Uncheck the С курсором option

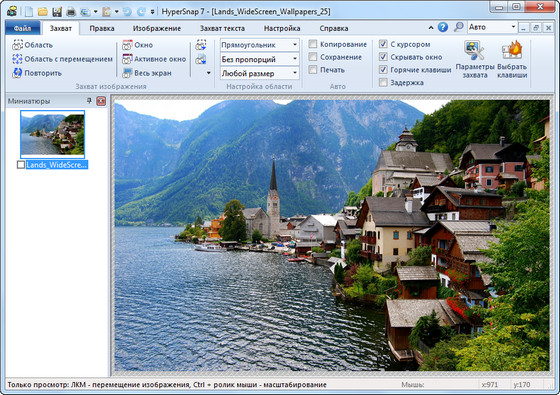click(383, 44)
